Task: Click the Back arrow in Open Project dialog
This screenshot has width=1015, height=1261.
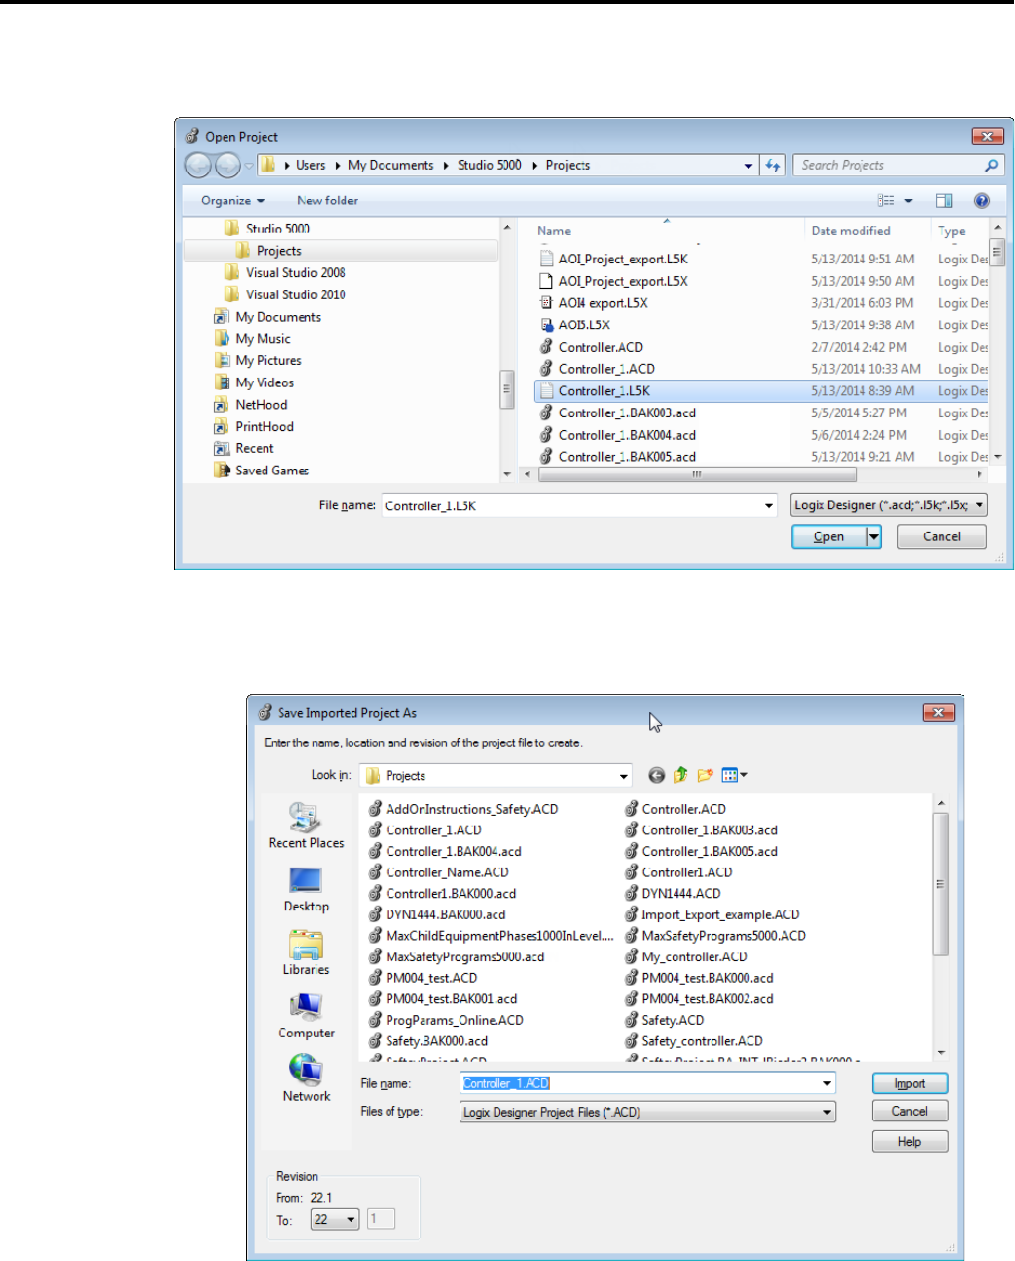Action: pyautogui.click(x=198, y=165)
